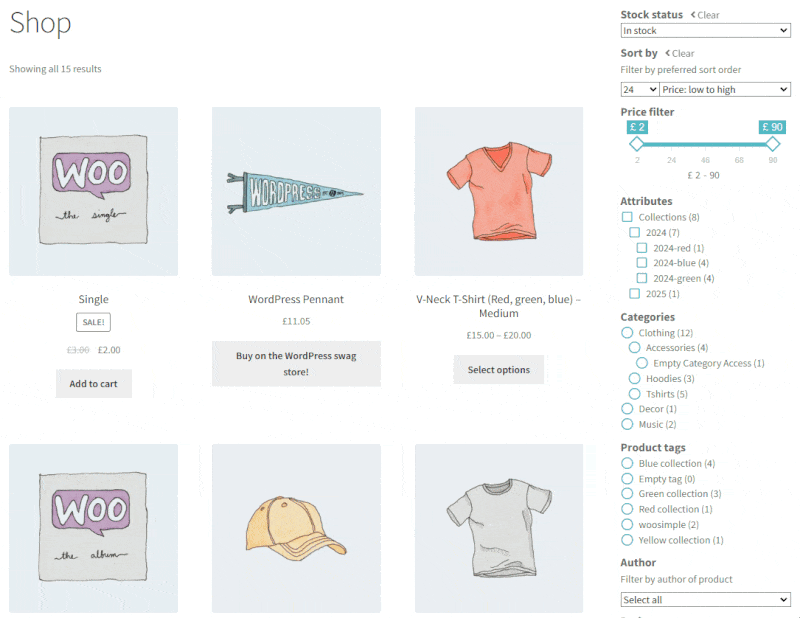800x618 pixels.
Task: Expand the Author Select all dropdown
Action: click(x=705, y=600)
